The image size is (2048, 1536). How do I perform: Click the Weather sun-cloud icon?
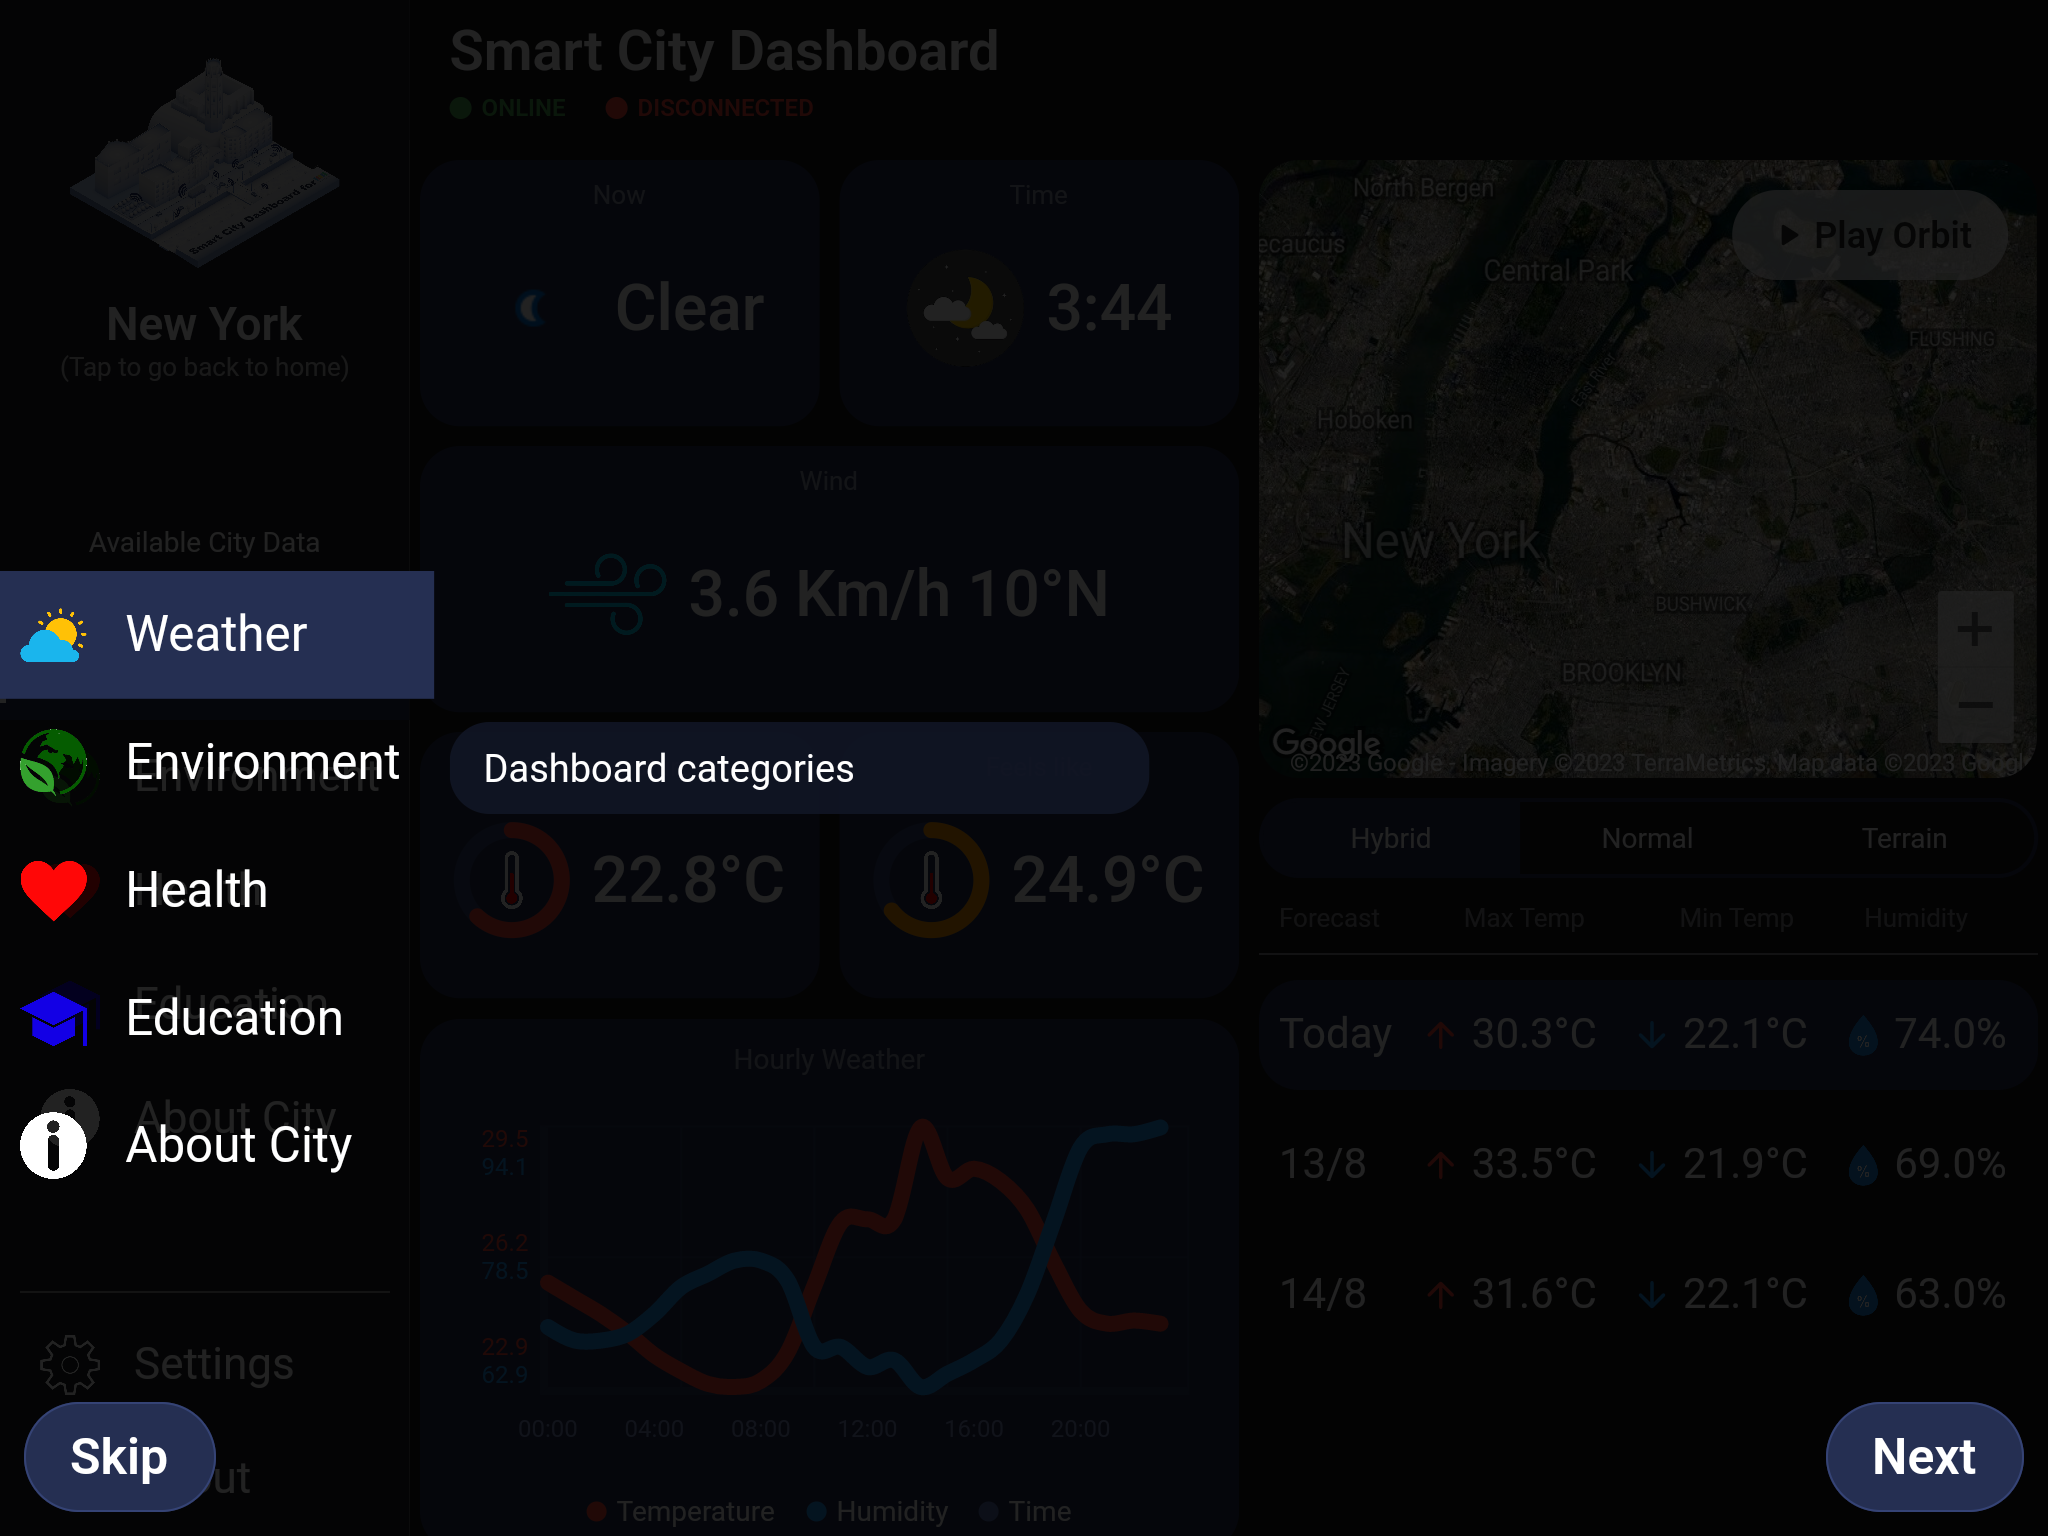(x=53, y=635)
